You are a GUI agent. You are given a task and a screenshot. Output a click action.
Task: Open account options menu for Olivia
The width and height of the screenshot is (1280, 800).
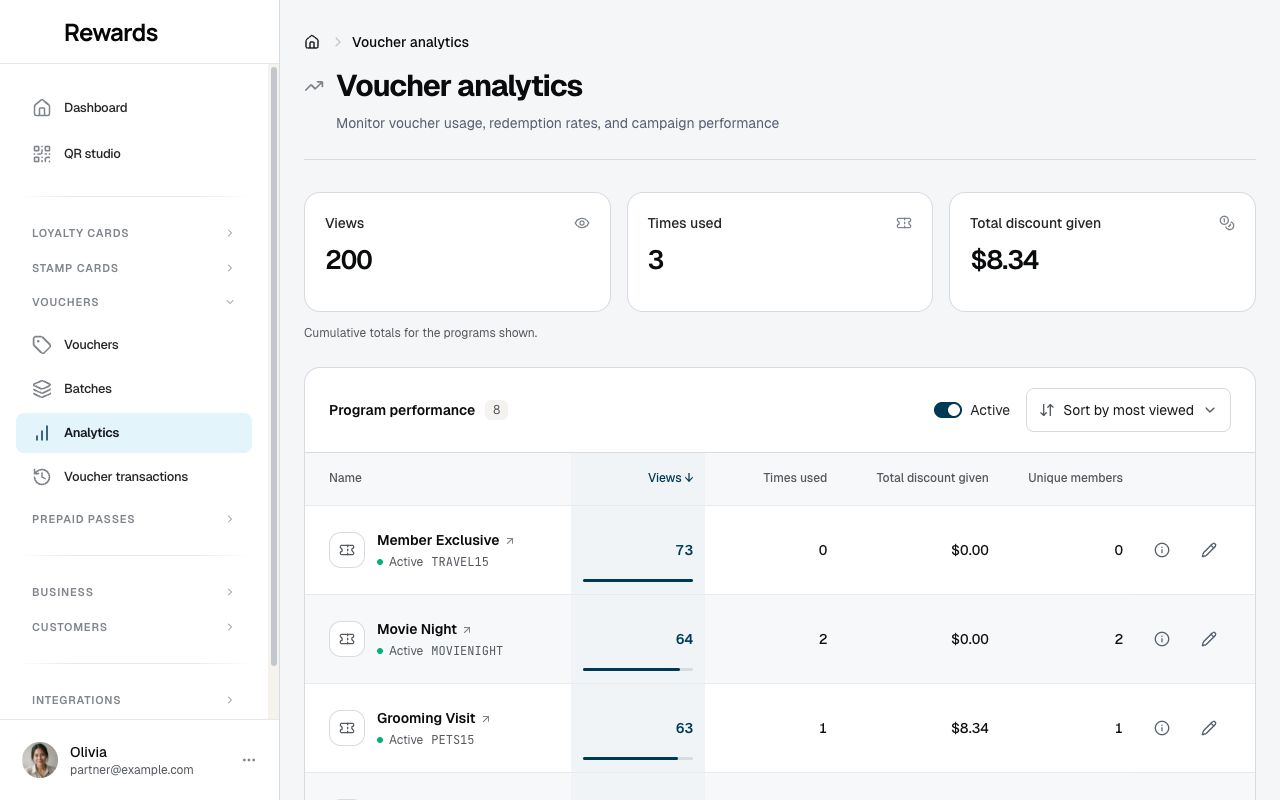pyautogui.click(x=249, y=760)
